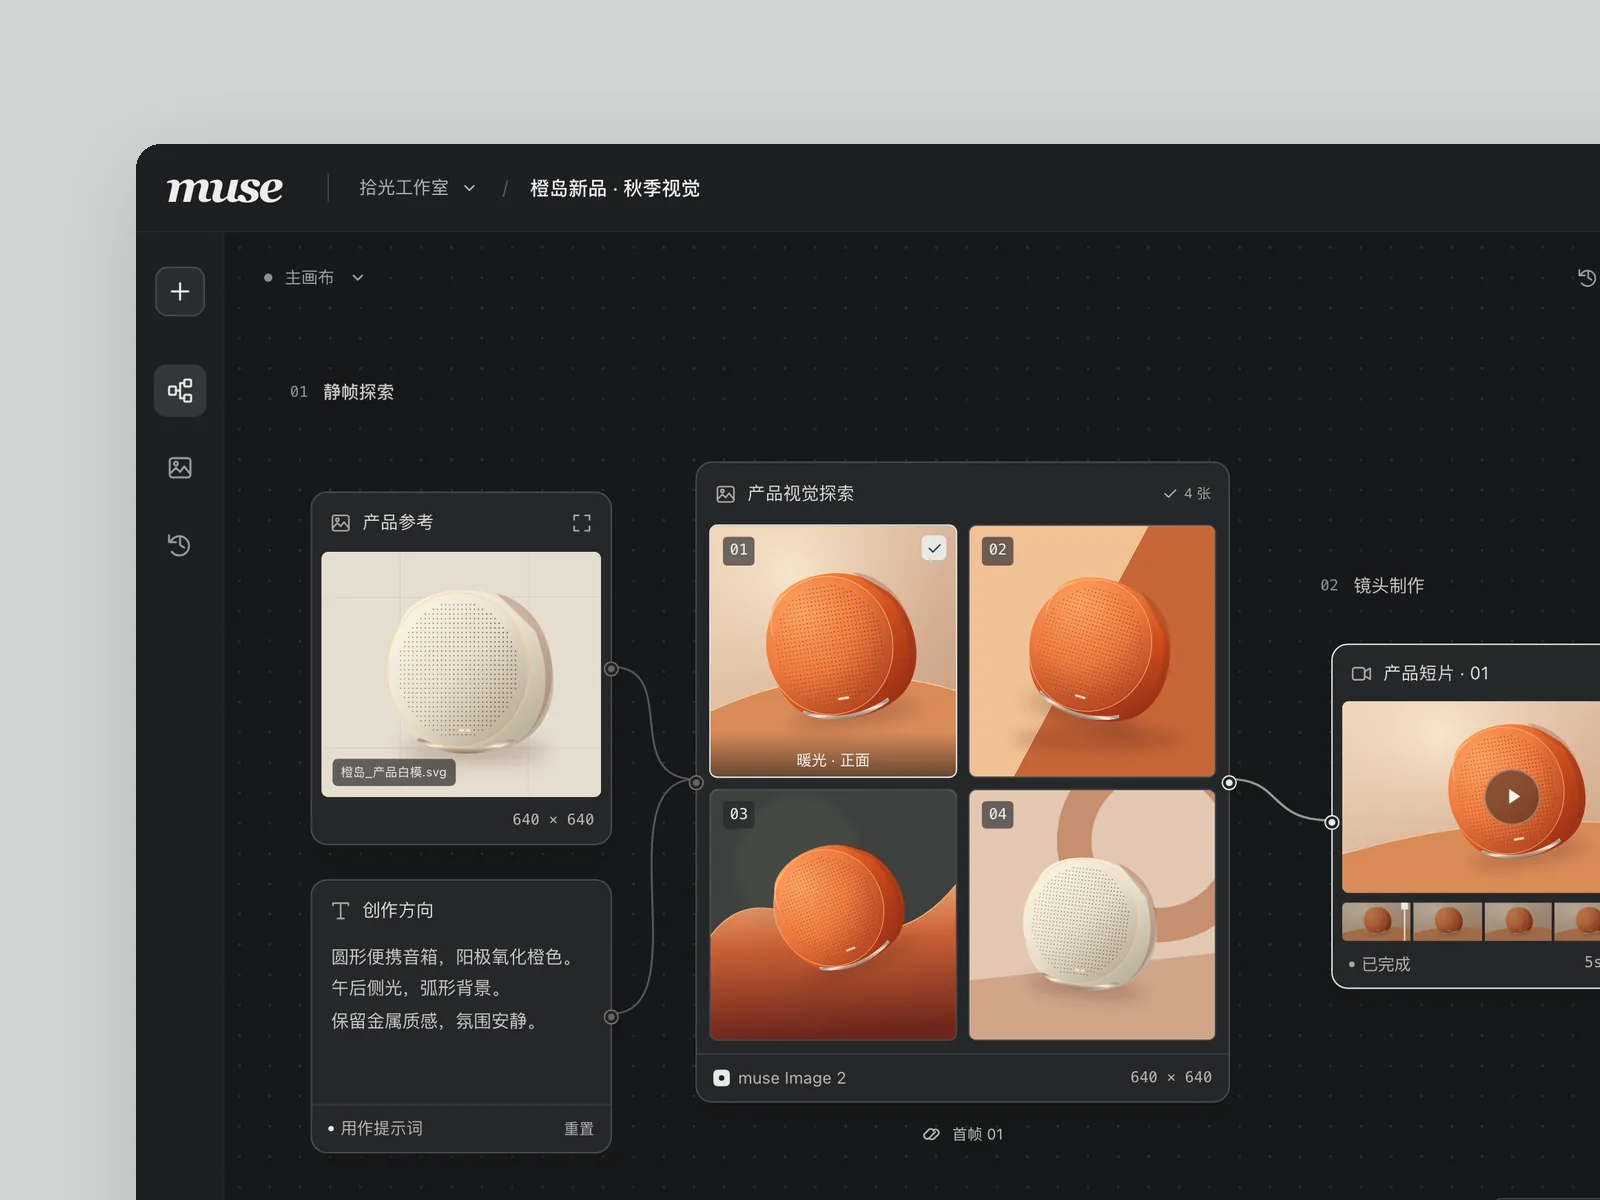Click the video filmstrip playhead marker
The image size is (1600, 1200).
[1405, 922]
